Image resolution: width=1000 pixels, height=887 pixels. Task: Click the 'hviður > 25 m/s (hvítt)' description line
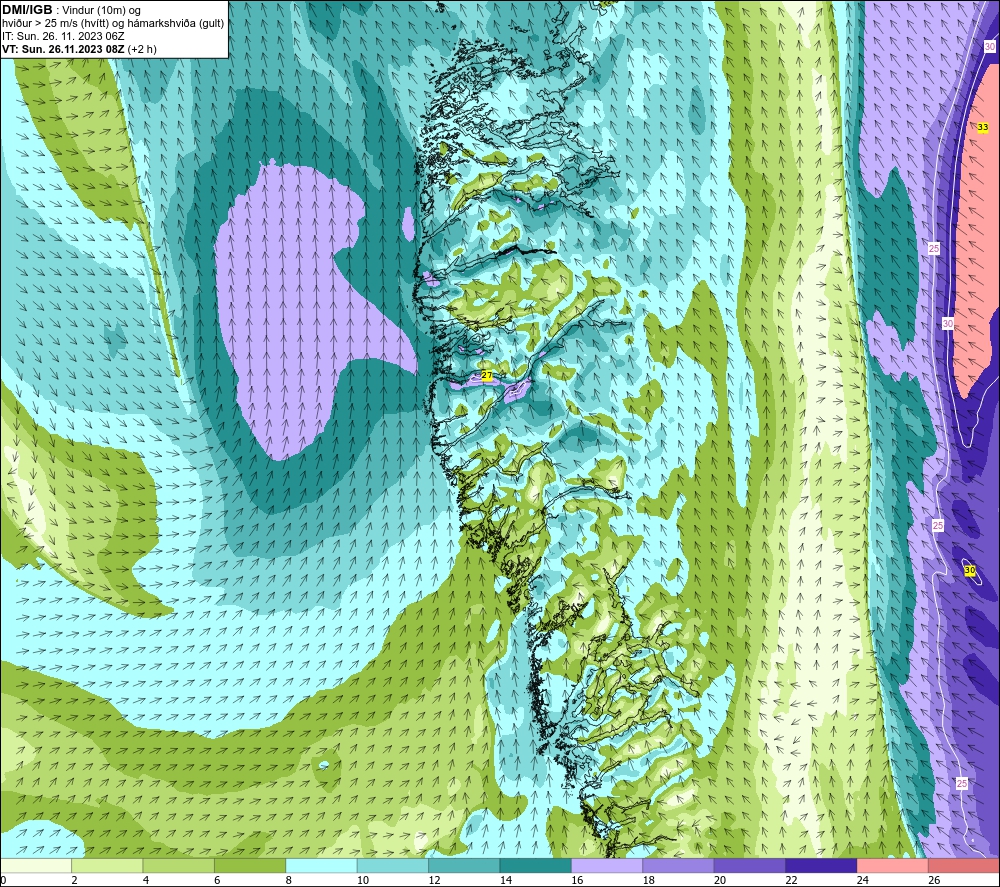point(57,23)
